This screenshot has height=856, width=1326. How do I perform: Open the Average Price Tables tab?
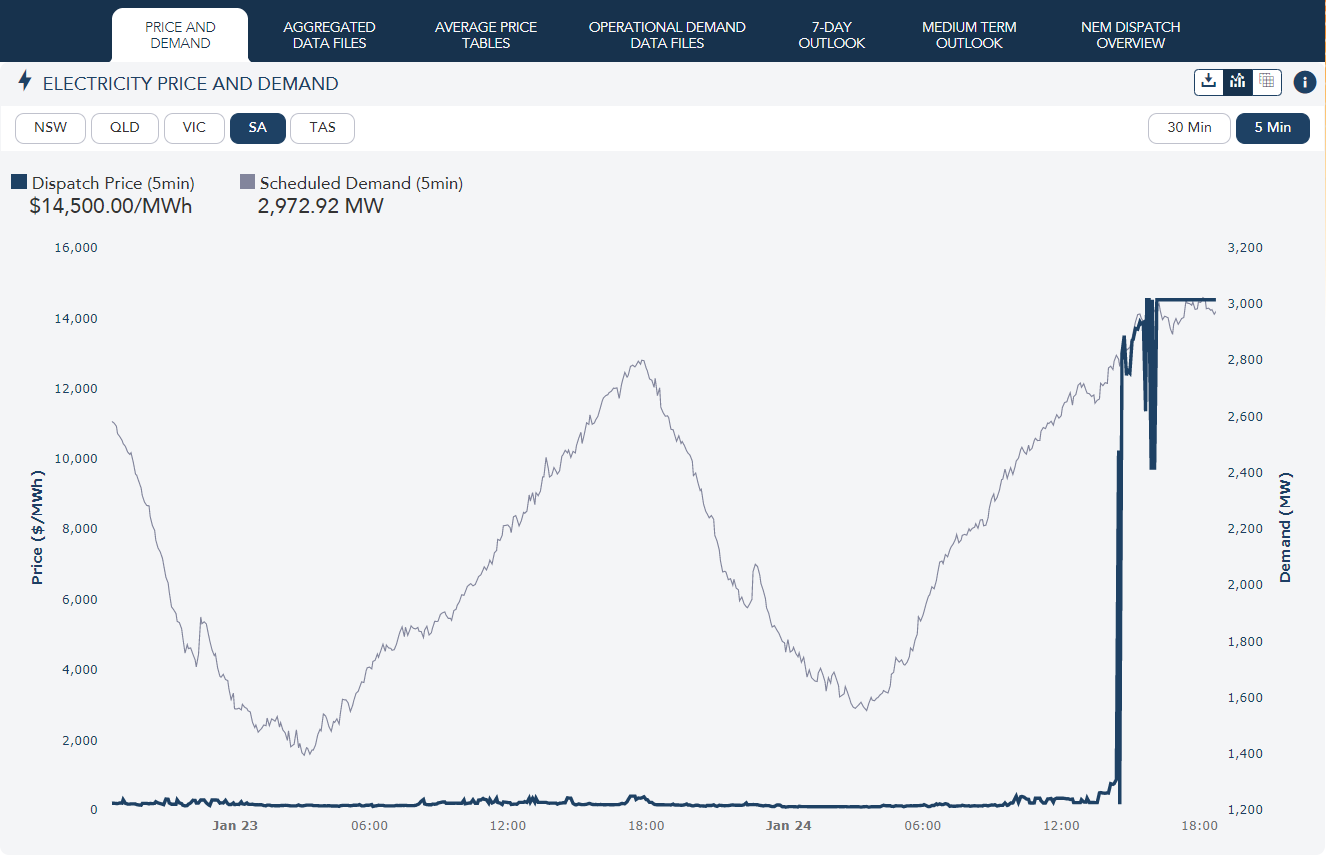pyautogui.click(x=486, y=35)
